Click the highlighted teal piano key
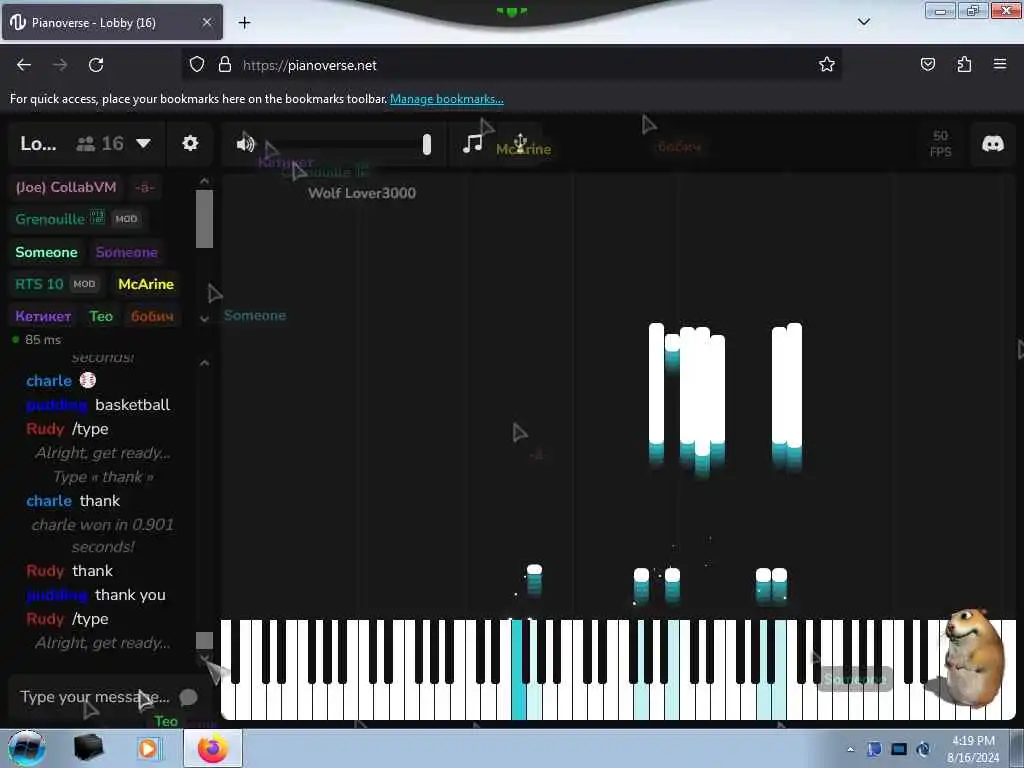Viewport: 1024px width, 768px height. tap(518, 669)
